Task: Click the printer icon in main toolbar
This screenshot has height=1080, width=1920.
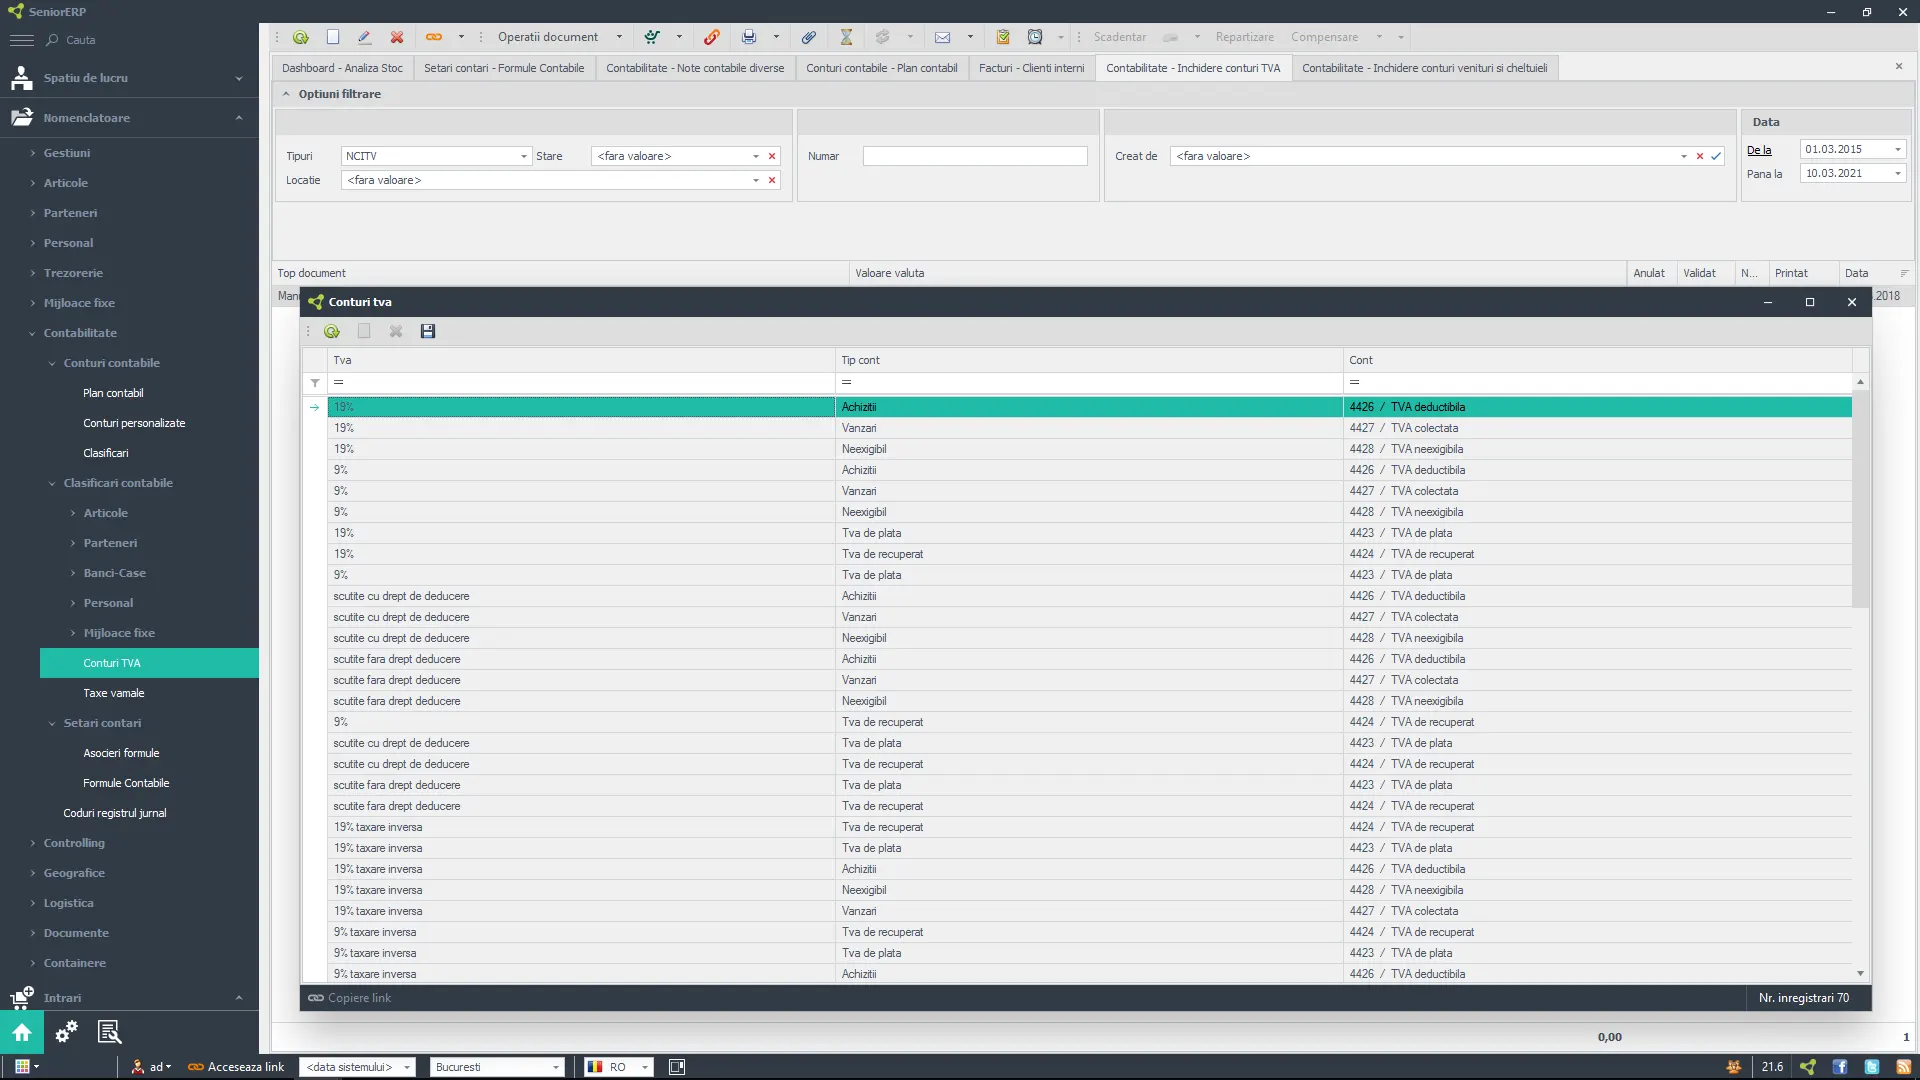Action: 749,37
